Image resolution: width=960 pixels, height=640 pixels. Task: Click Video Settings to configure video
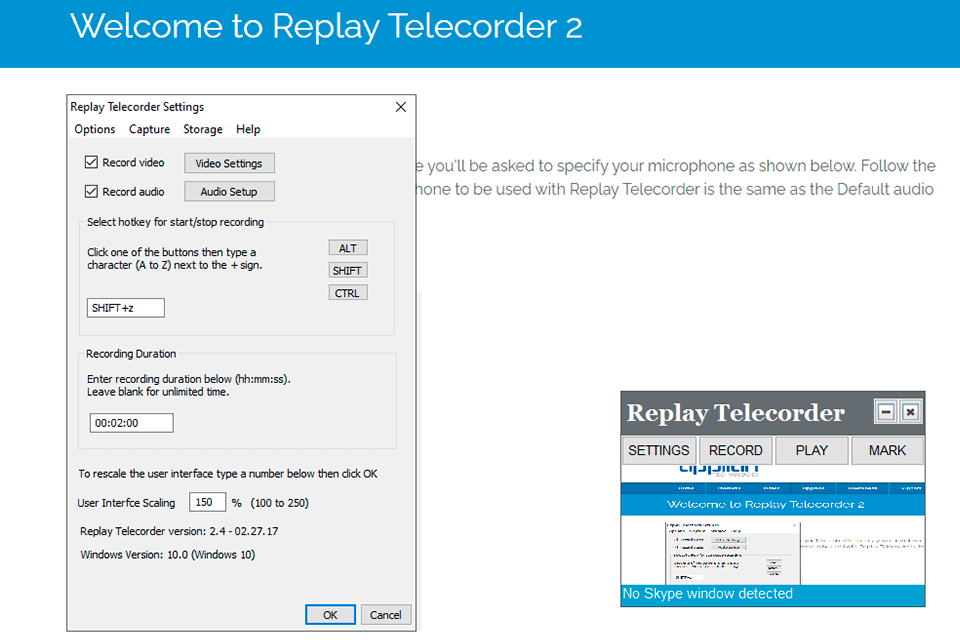pyautogui.click(x=229, y=162)
